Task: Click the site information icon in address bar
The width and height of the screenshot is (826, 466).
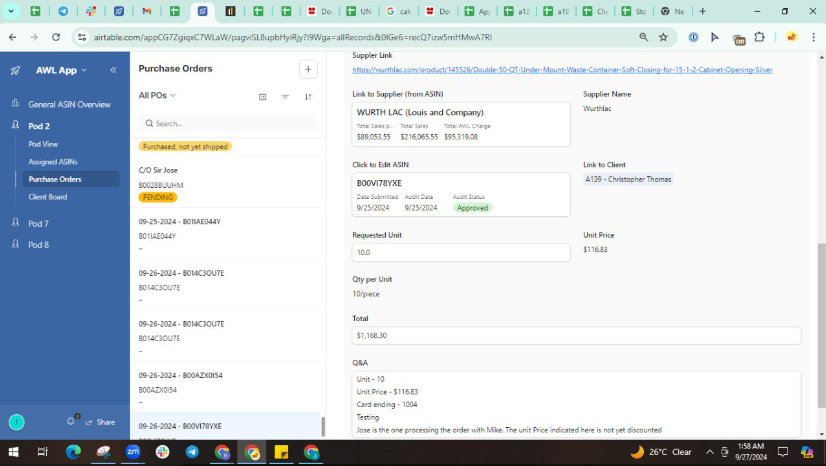Action: pyautogui.click(x=82, y=37)
